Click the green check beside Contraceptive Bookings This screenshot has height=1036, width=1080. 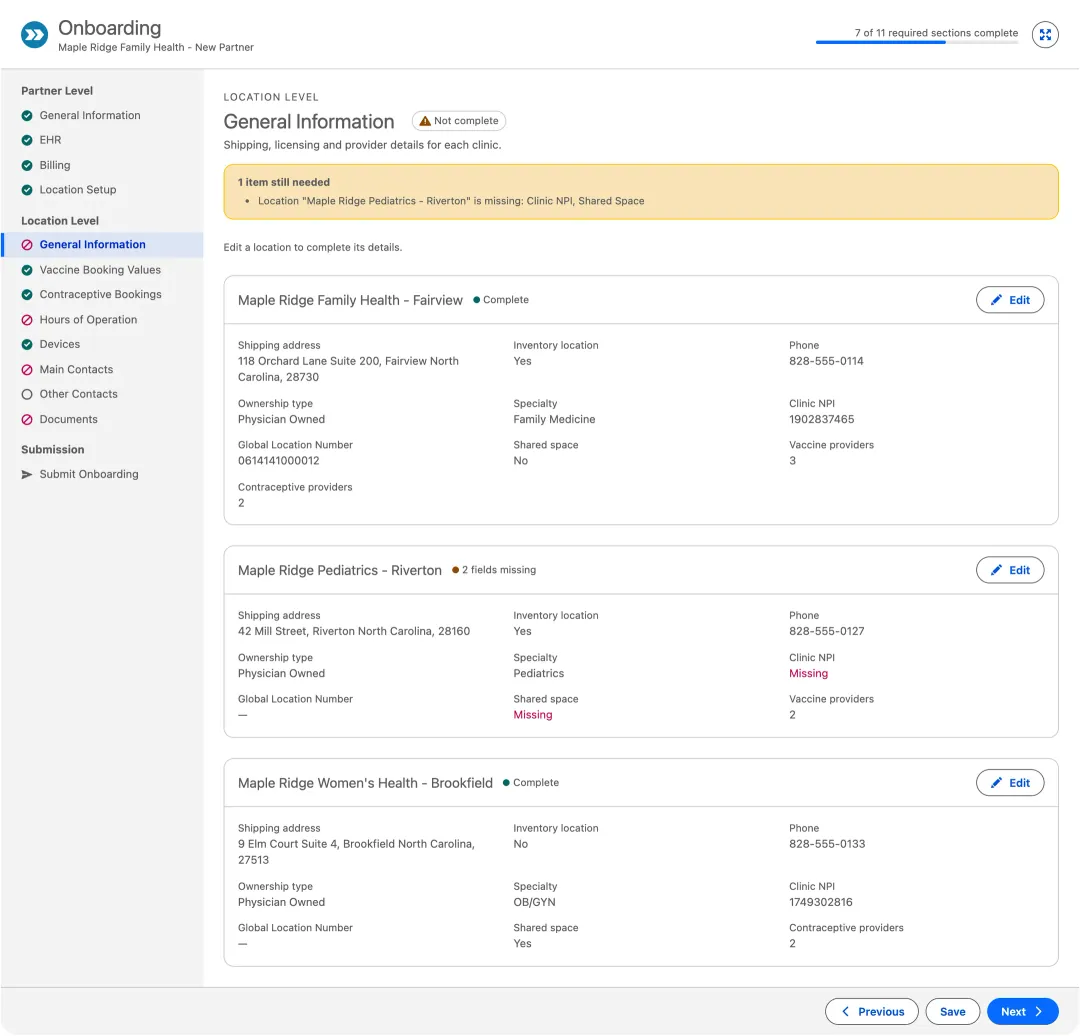pos(27,295)
